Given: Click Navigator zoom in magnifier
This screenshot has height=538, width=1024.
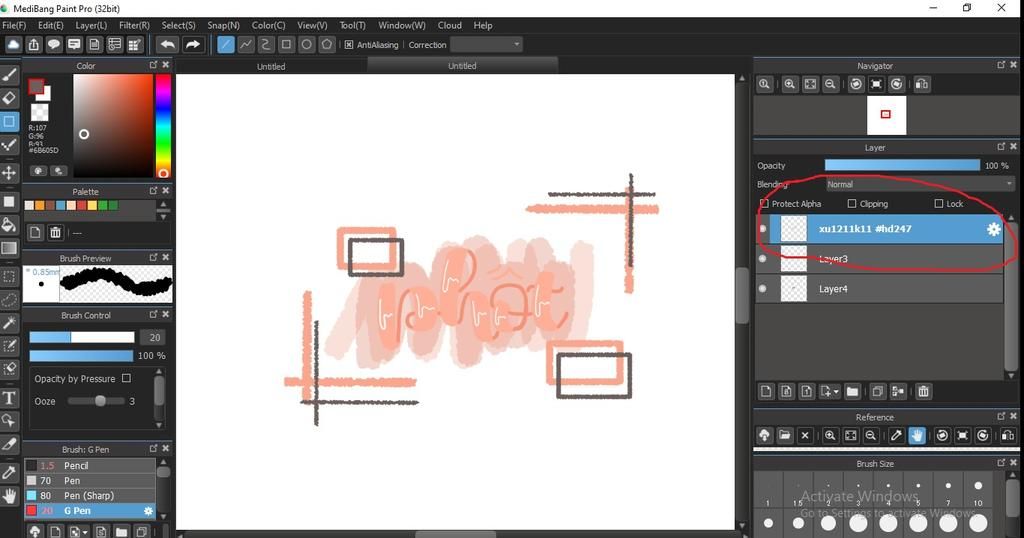Looking at the screenshot, I should pyautogui.click(x=790, y=84).
